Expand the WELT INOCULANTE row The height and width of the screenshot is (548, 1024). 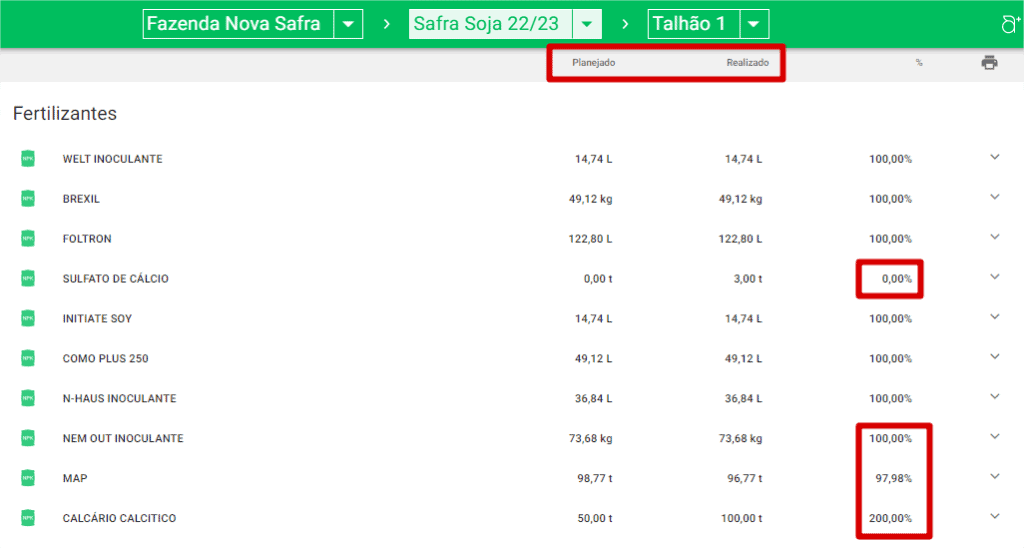(x=994, y=157)
